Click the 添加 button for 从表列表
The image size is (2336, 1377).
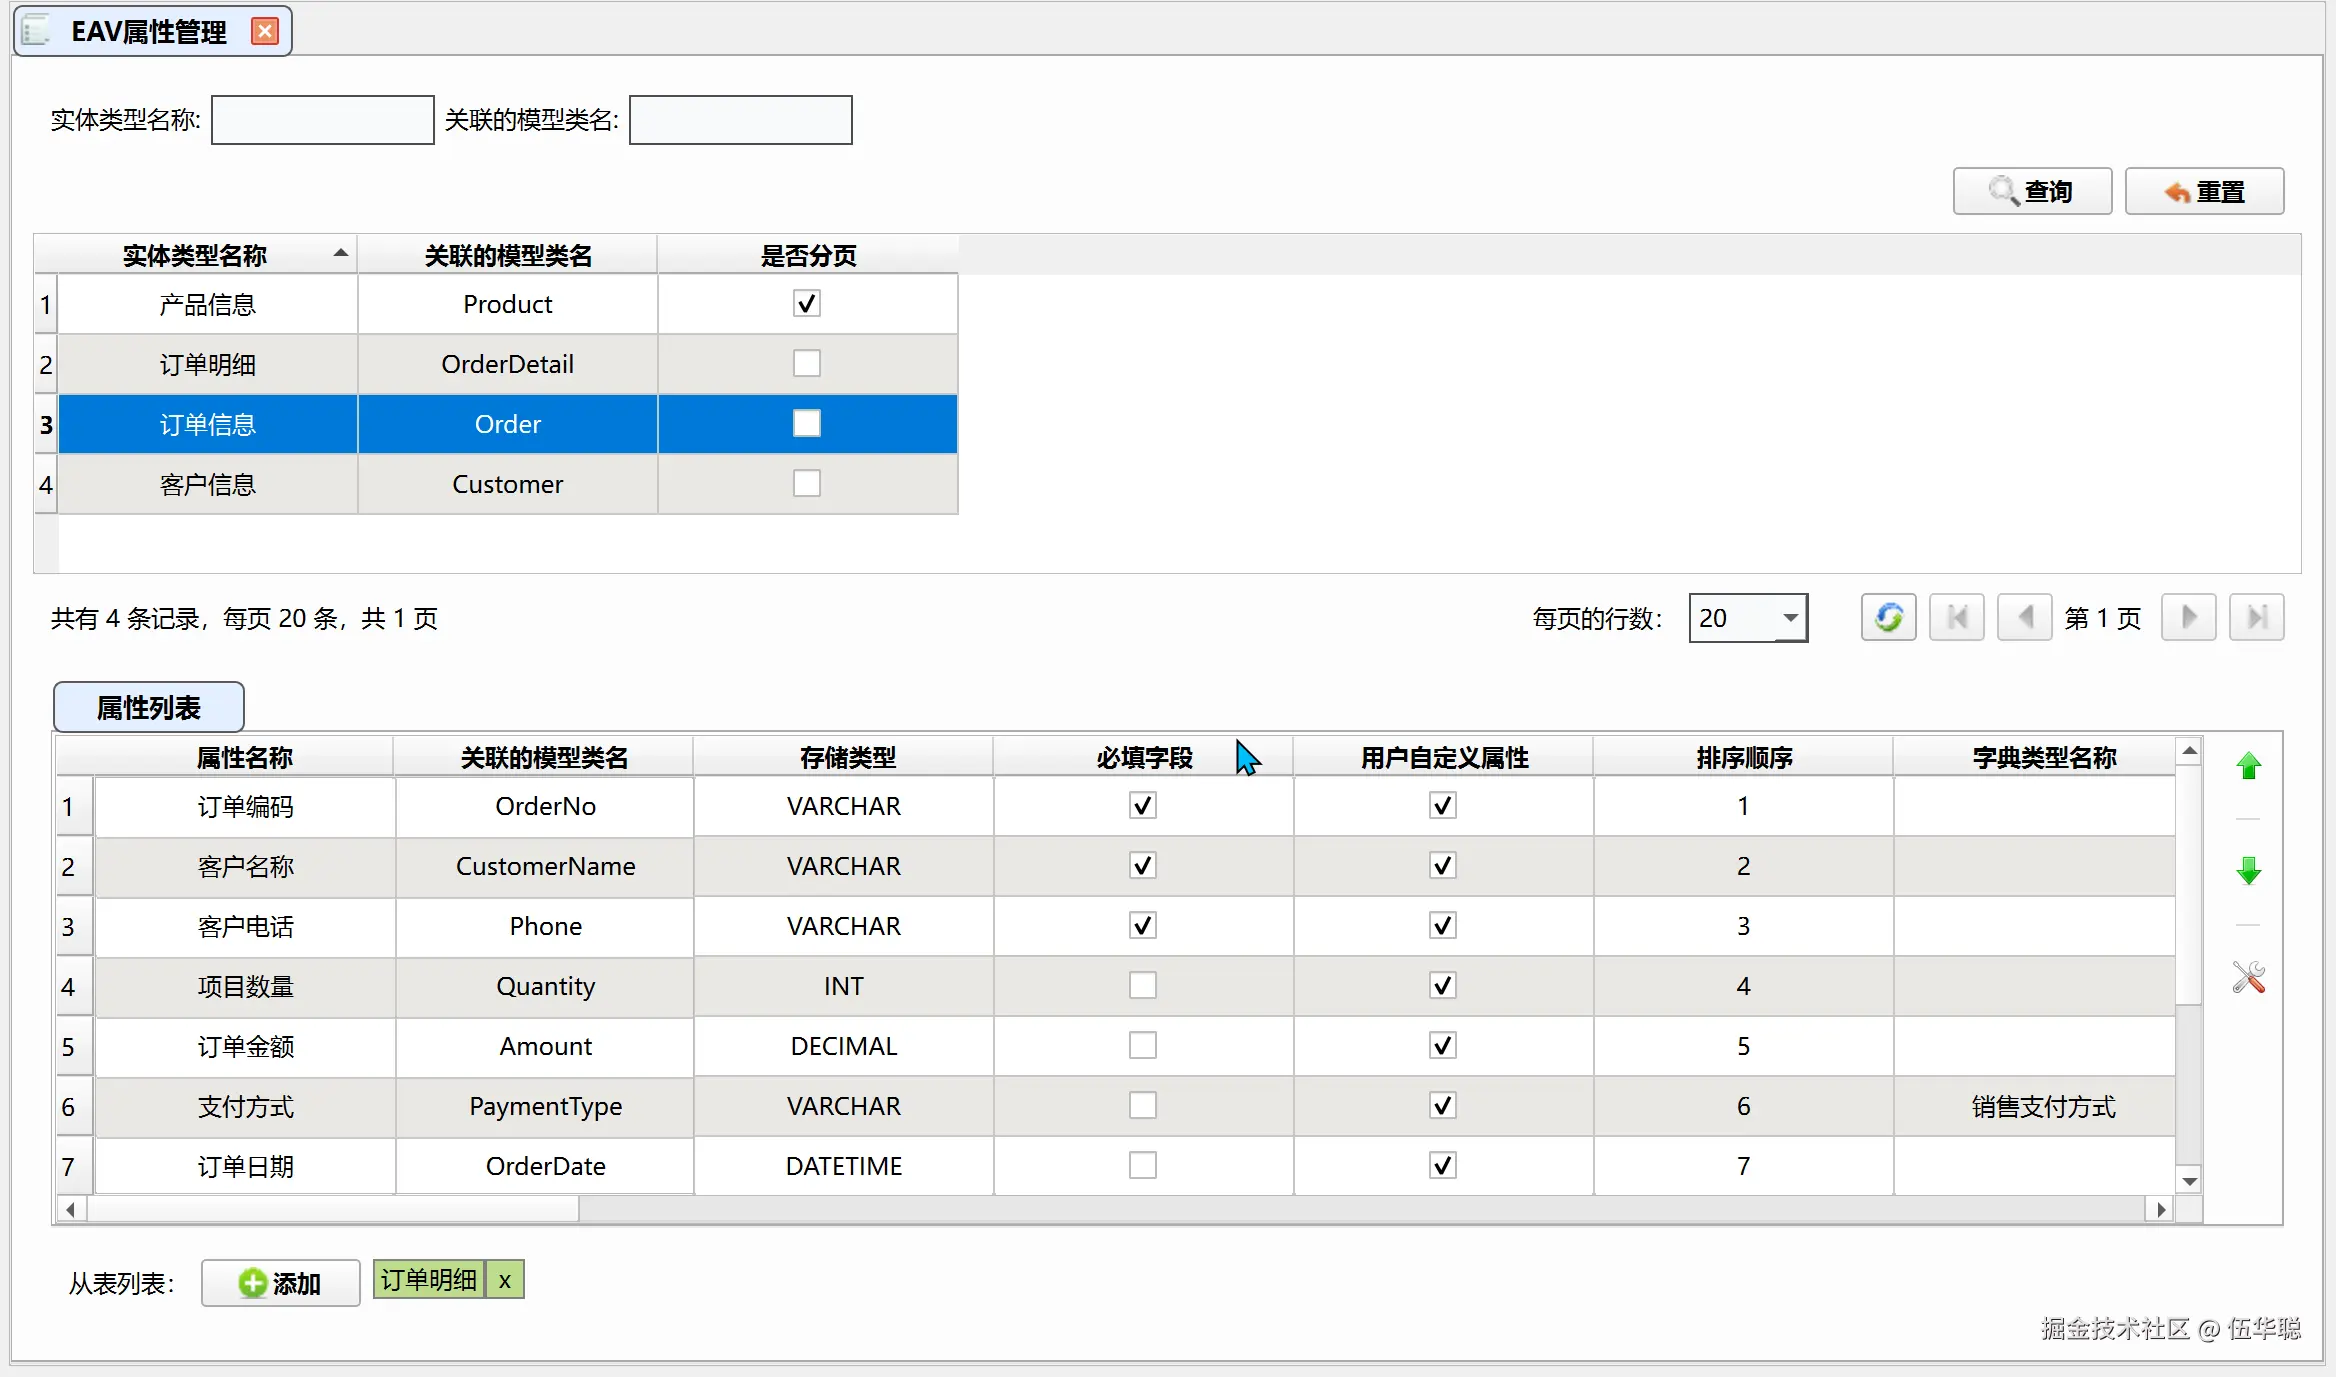click(x=280, y=1283)
